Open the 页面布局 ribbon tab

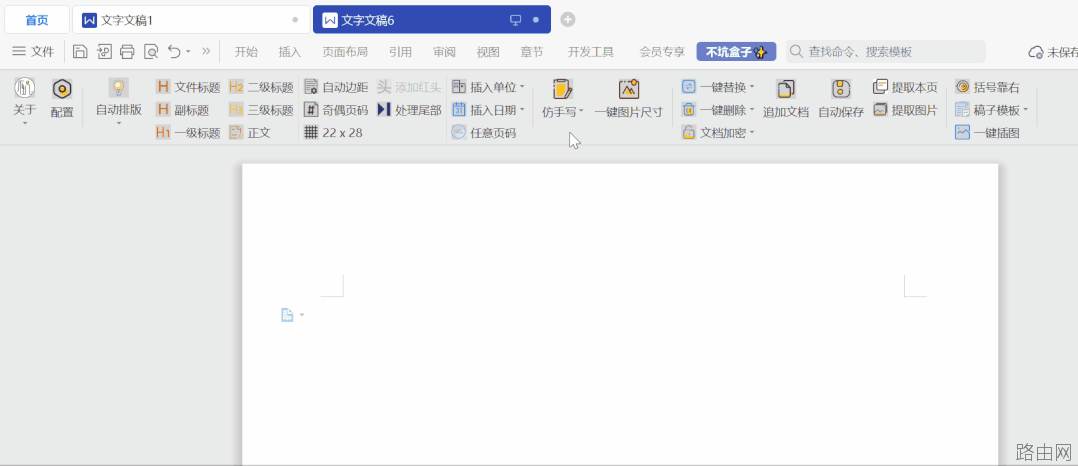344,52
